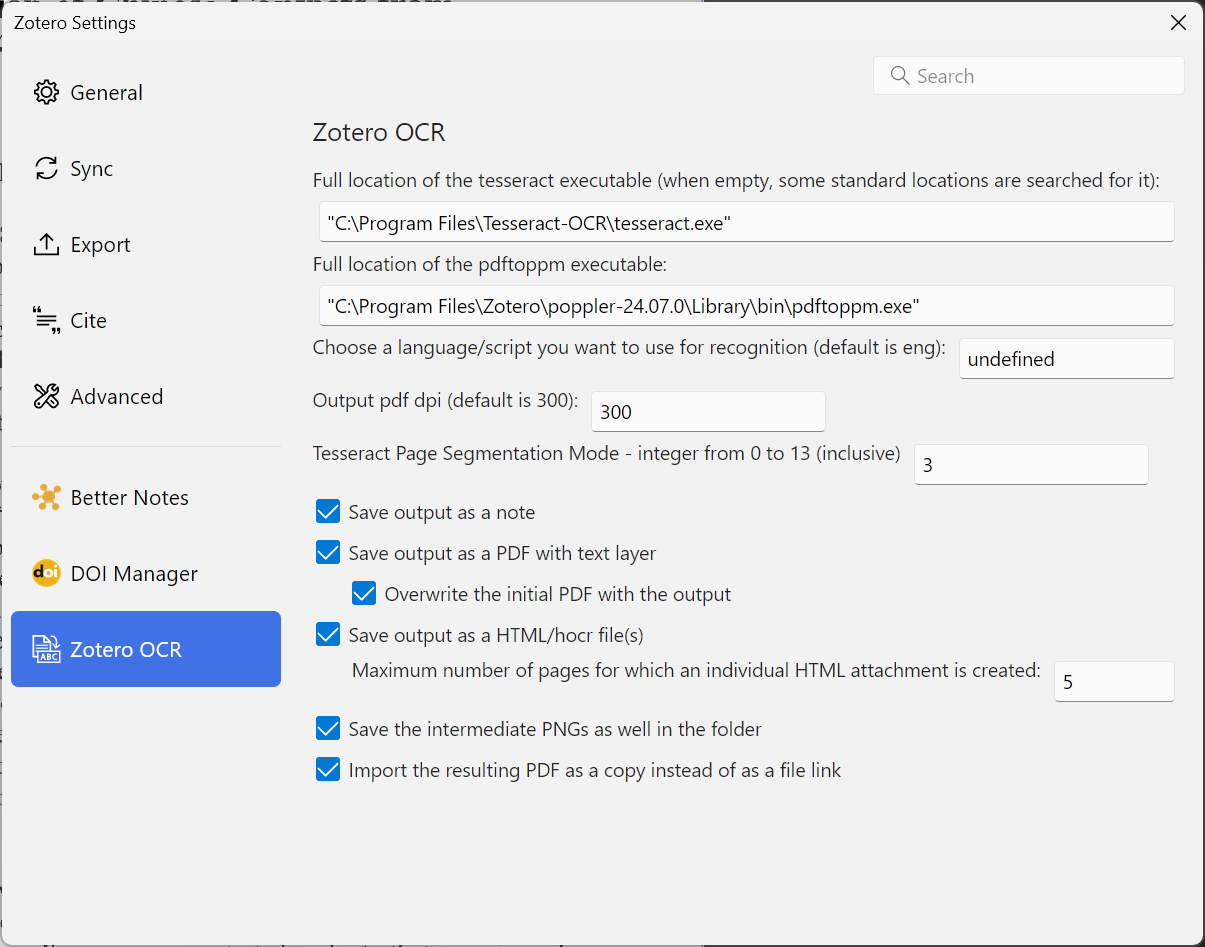Click the Cite quotation icon
Viewport: 1205px width, 947px height.
pos(46,321)
